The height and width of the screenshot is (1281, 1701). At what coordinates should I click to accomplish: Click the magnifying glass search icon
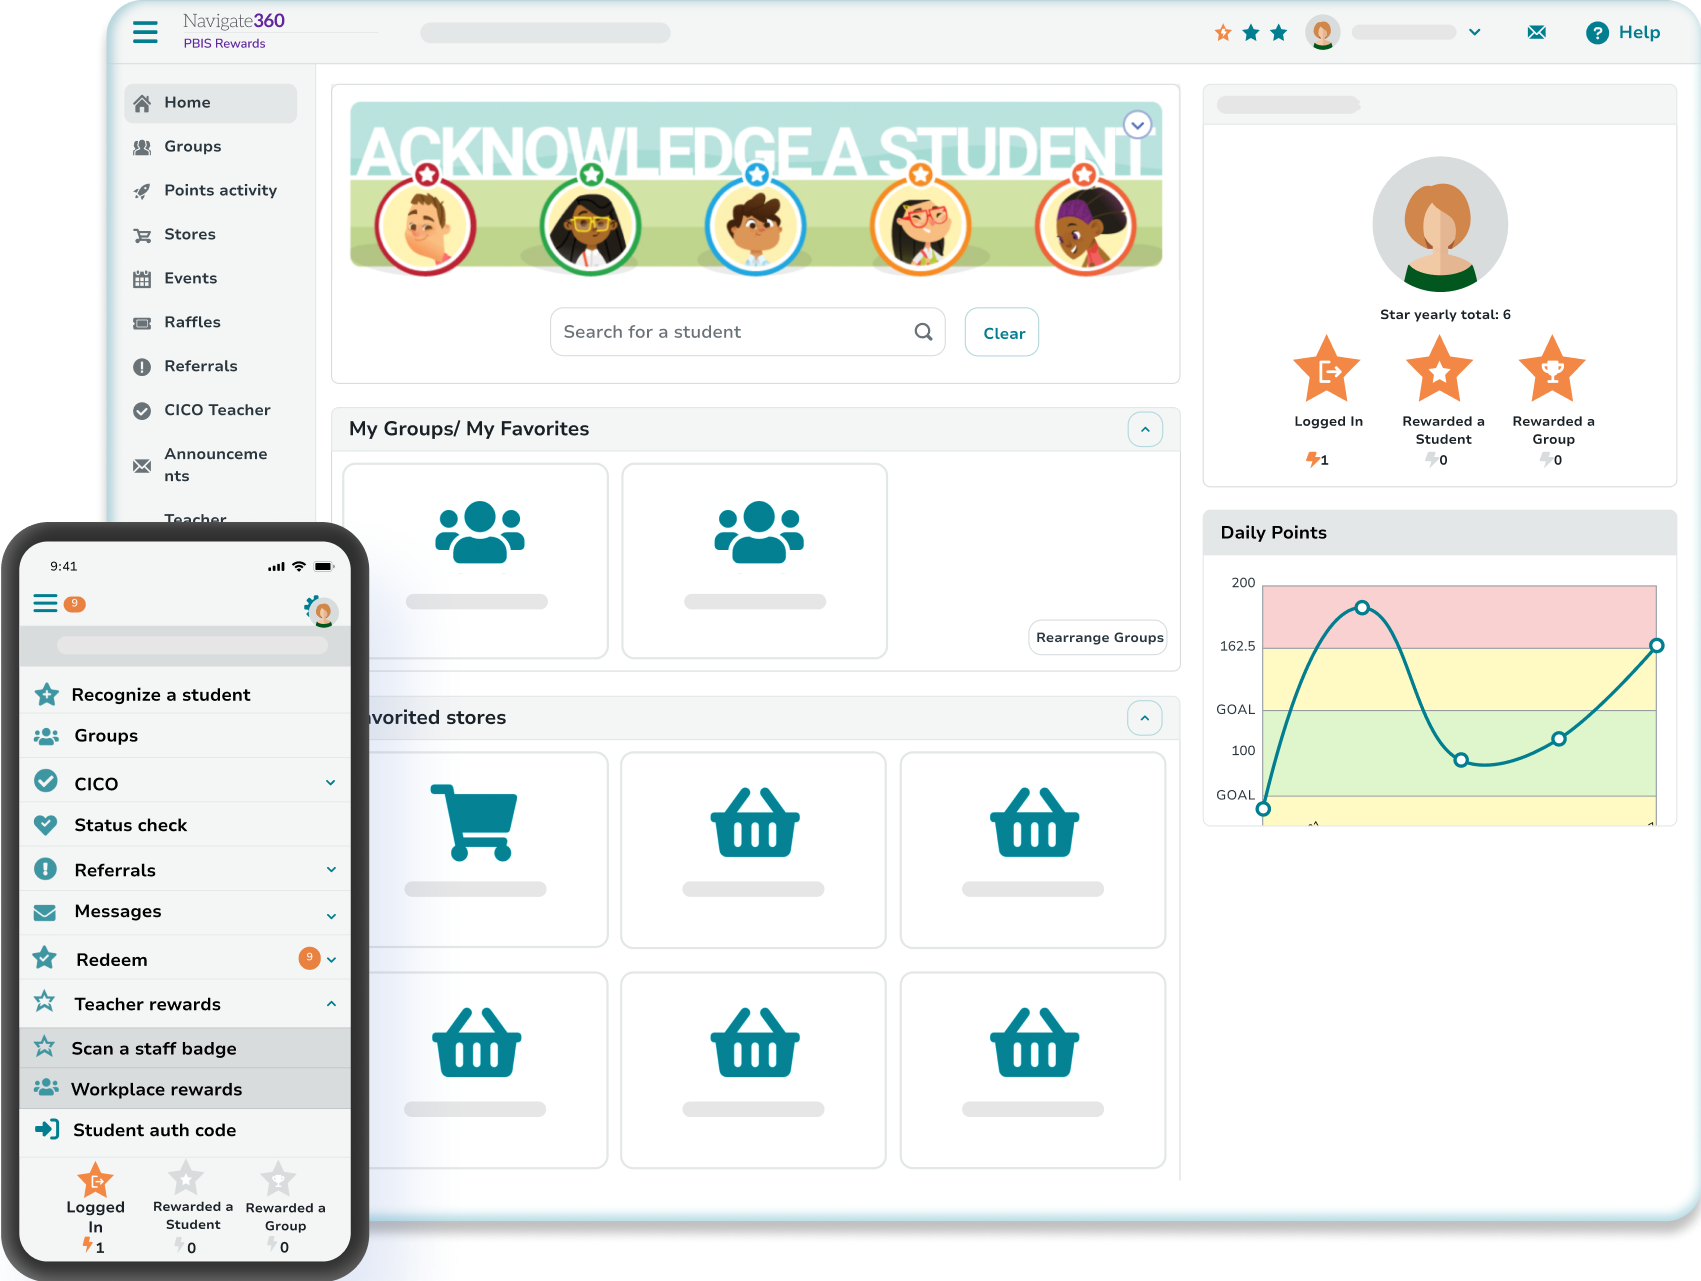[923, 332]
